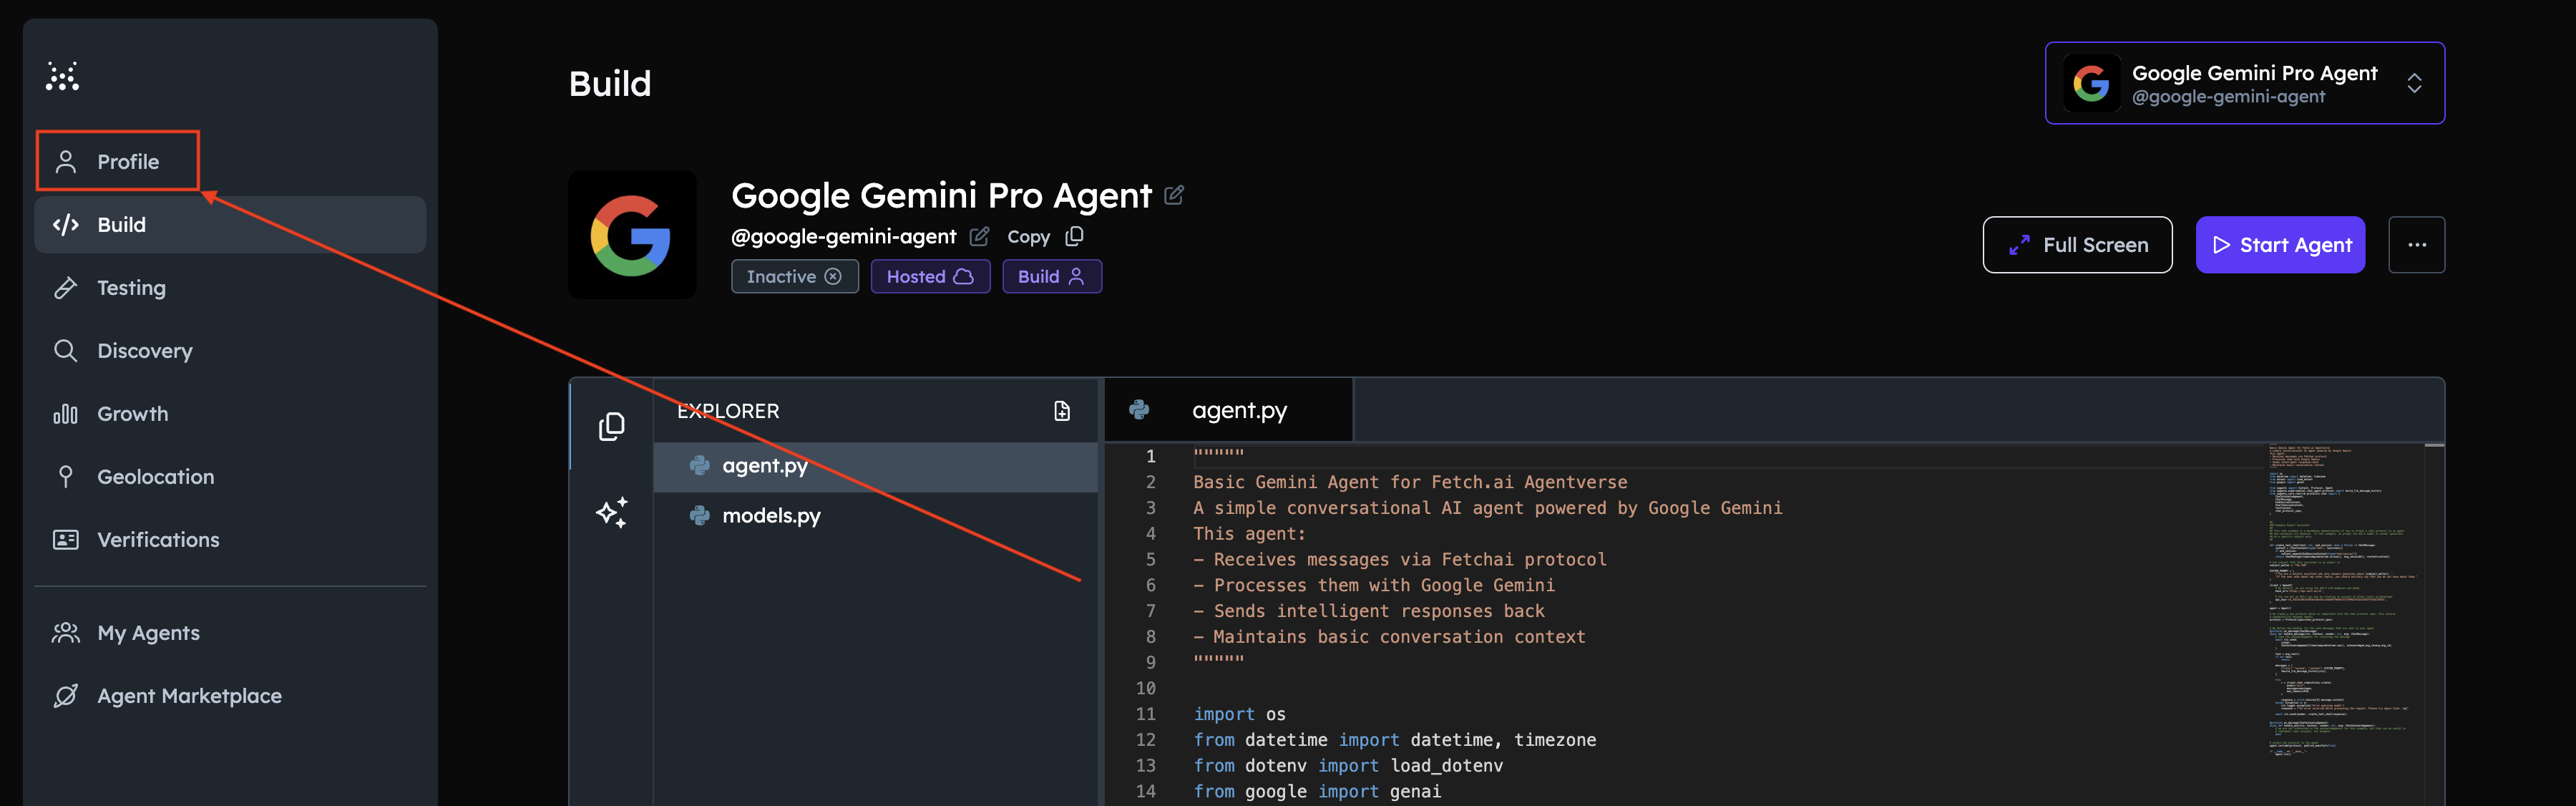Switch to the agent.py editor tab
Image resolution: width=2576 pixels, height=806 pixels.
[x=1228, y=410]
